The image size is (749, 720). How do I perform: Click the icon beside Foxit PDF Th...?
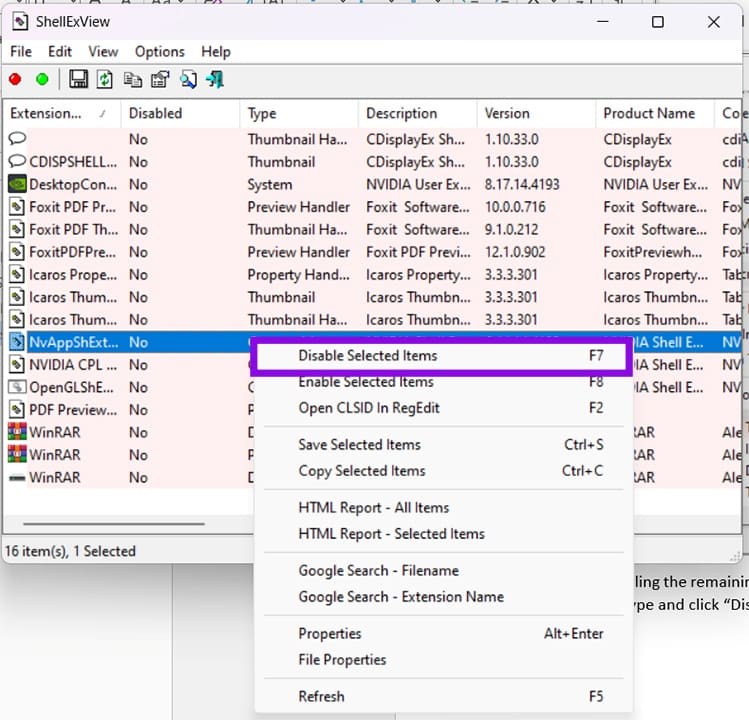click(x=17, y=229)
